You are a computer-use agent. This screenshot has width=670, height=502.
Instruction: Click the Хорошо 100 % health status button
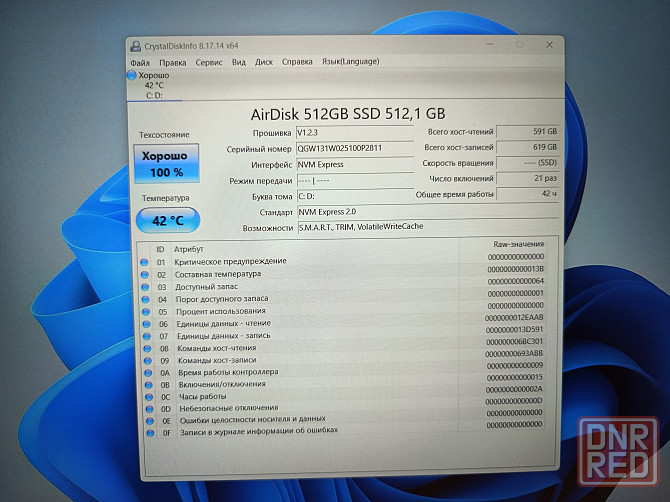tap(166, 164)
